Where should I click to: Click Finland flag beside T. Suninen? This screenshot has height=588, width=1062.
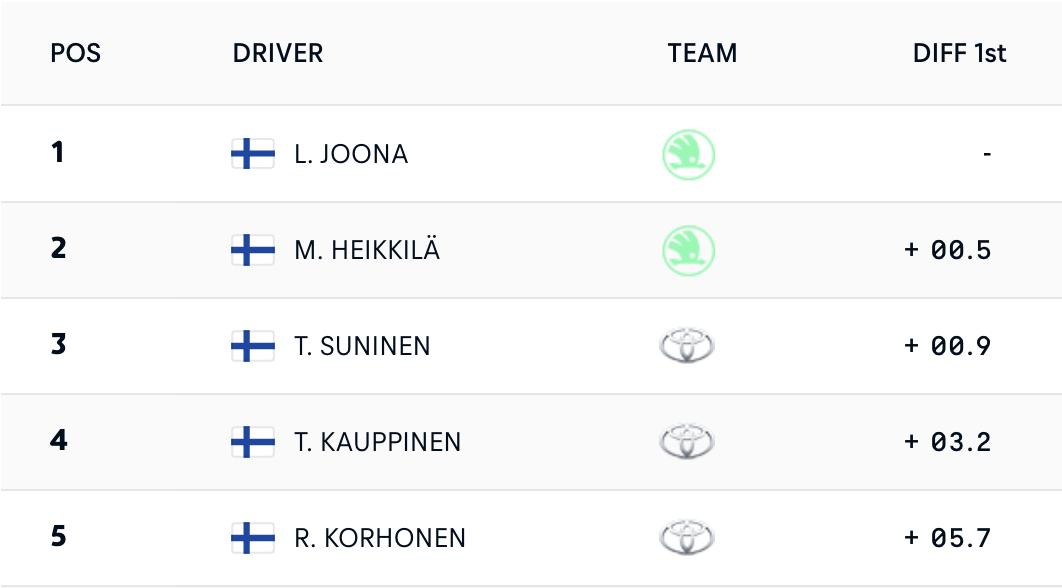point(253,346)
